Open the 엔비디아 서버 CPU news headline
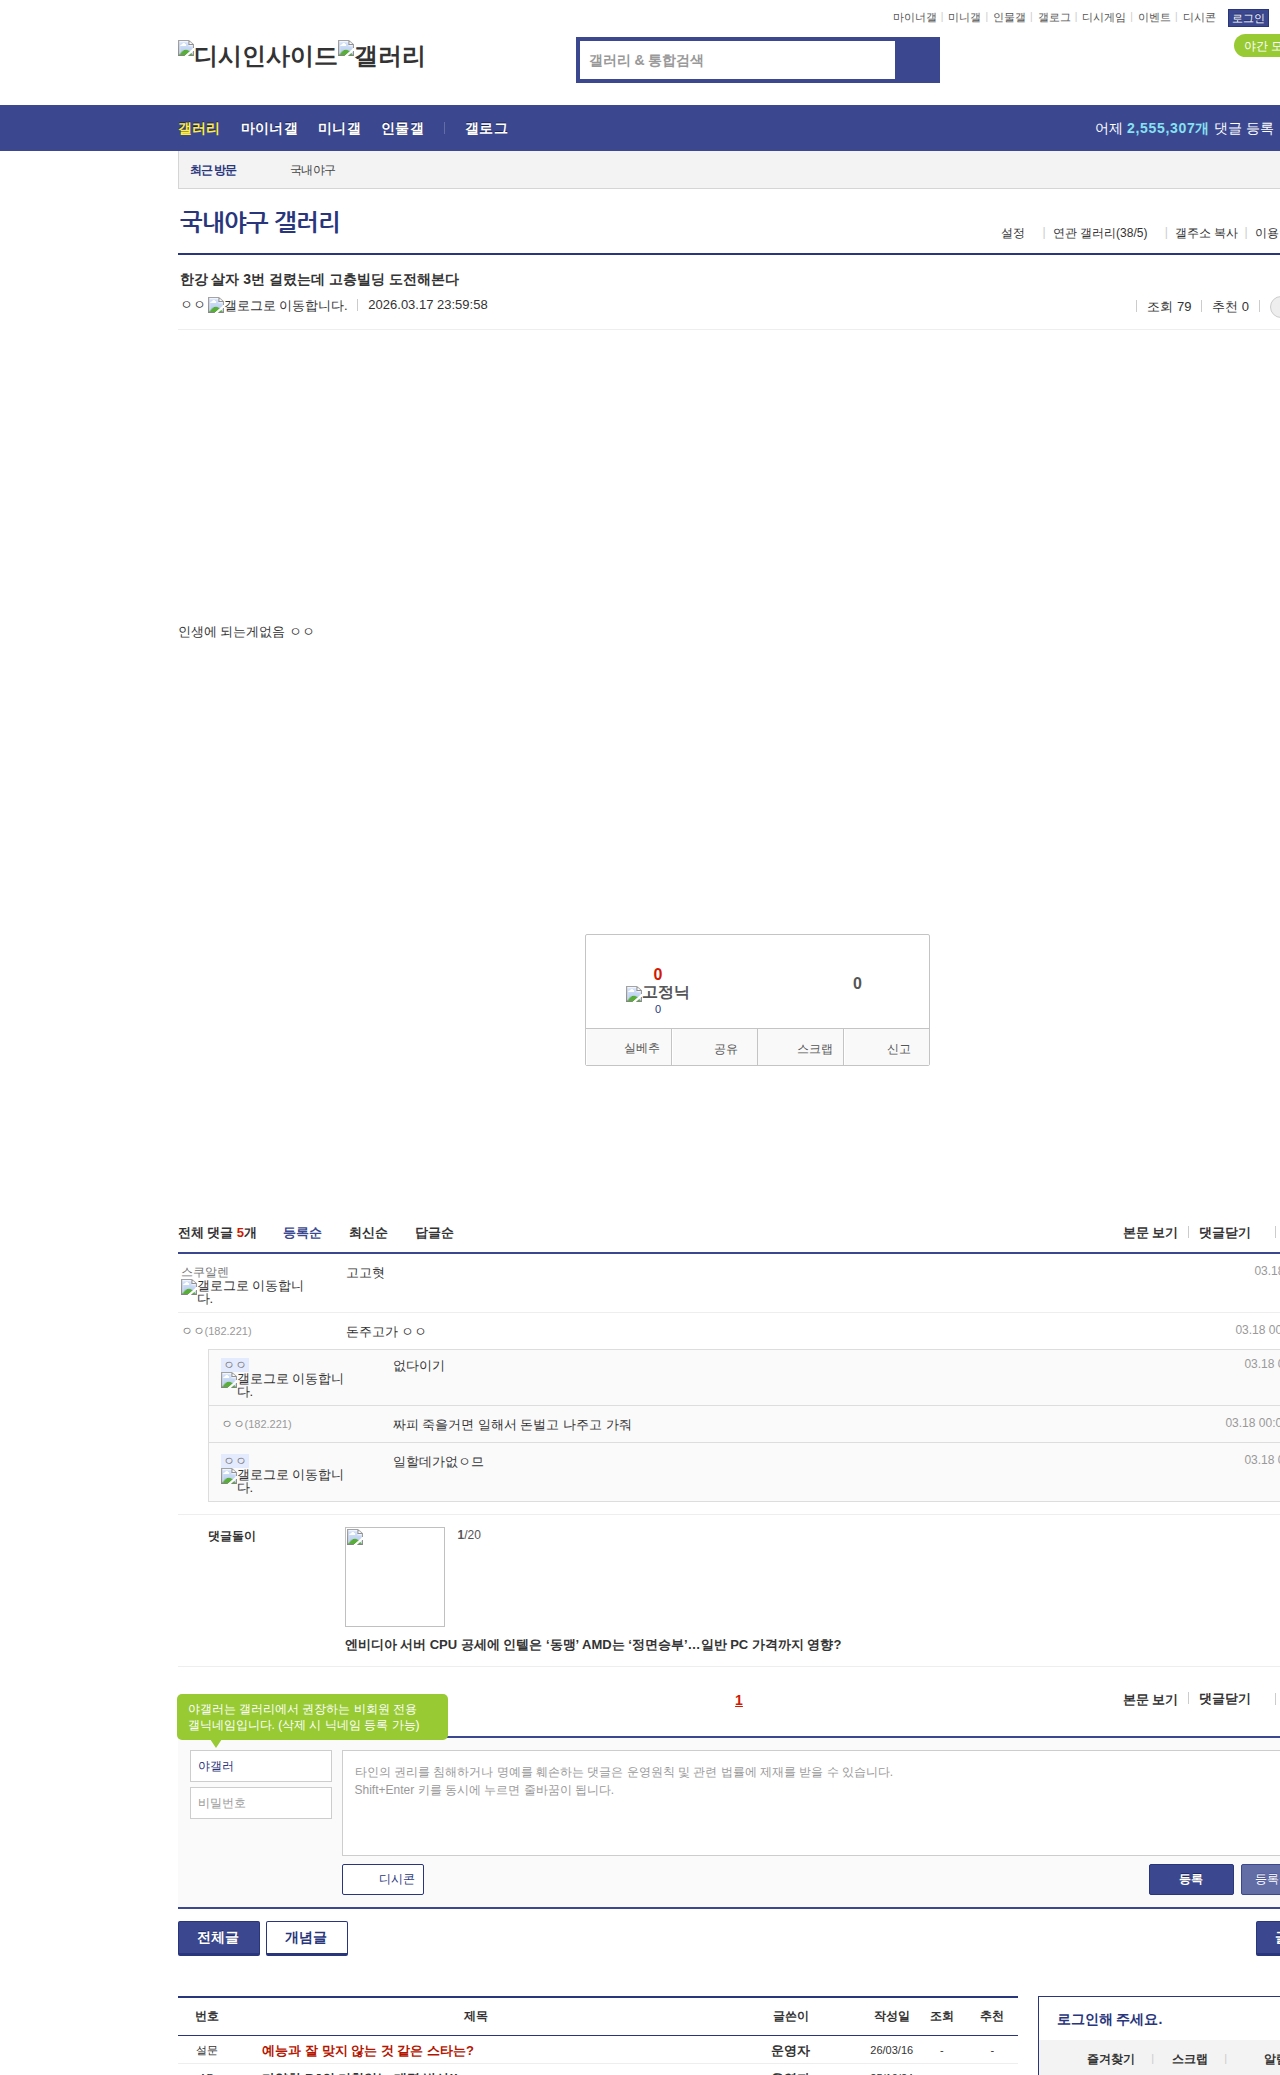Image resolution: width=1280 pixels, height=2075 pixels. point(593,1645)
